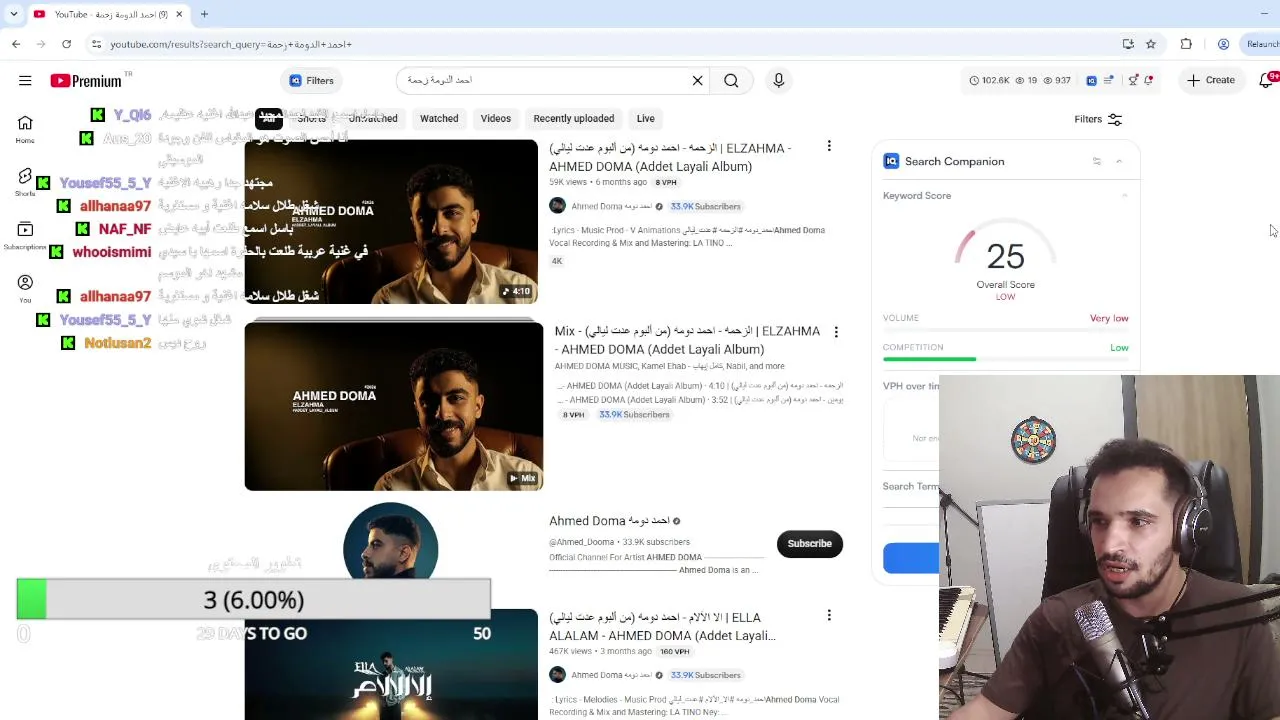Open channel avatar beside ELLA ALALAM video
This screenshot has height=720, width=1280.
557,675
